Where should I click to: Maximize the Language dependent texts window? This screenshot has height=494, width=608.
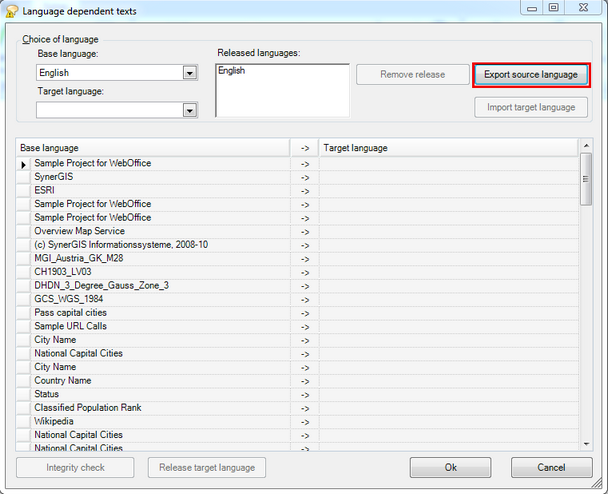pyautogui.click(x=554, y=7)
